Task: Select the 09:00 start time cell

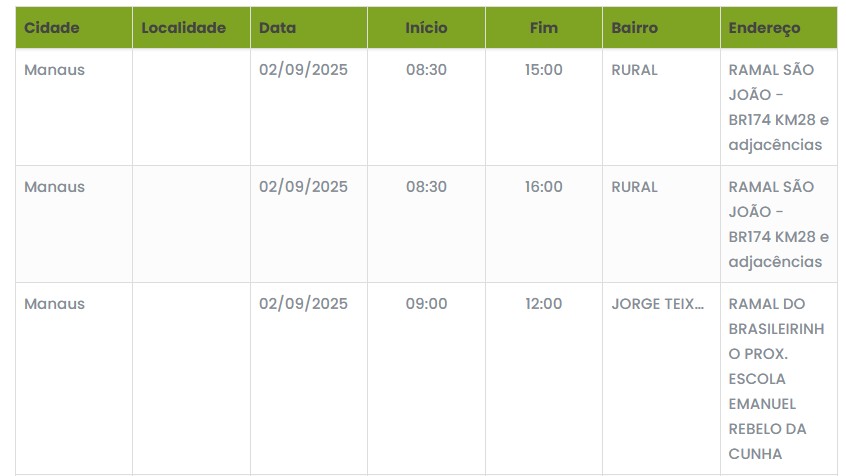Action: [x=426, y=304]
